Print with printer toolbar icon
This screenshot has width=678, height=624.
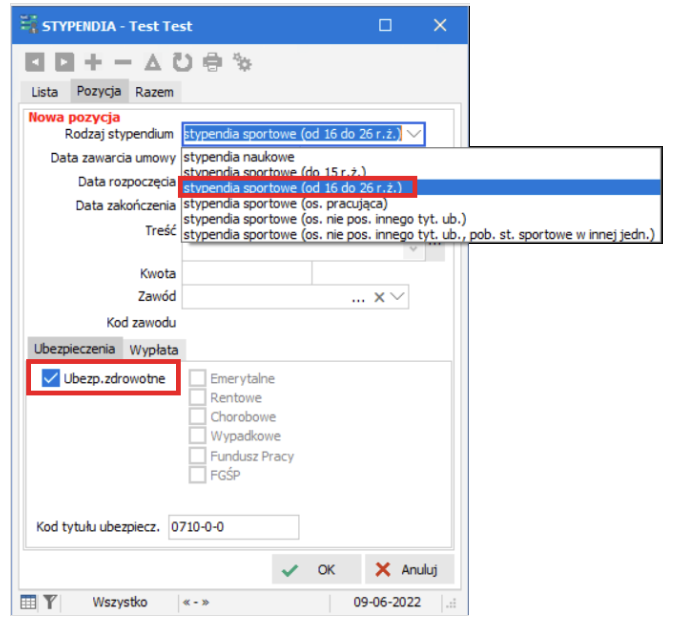pos(212,62)
